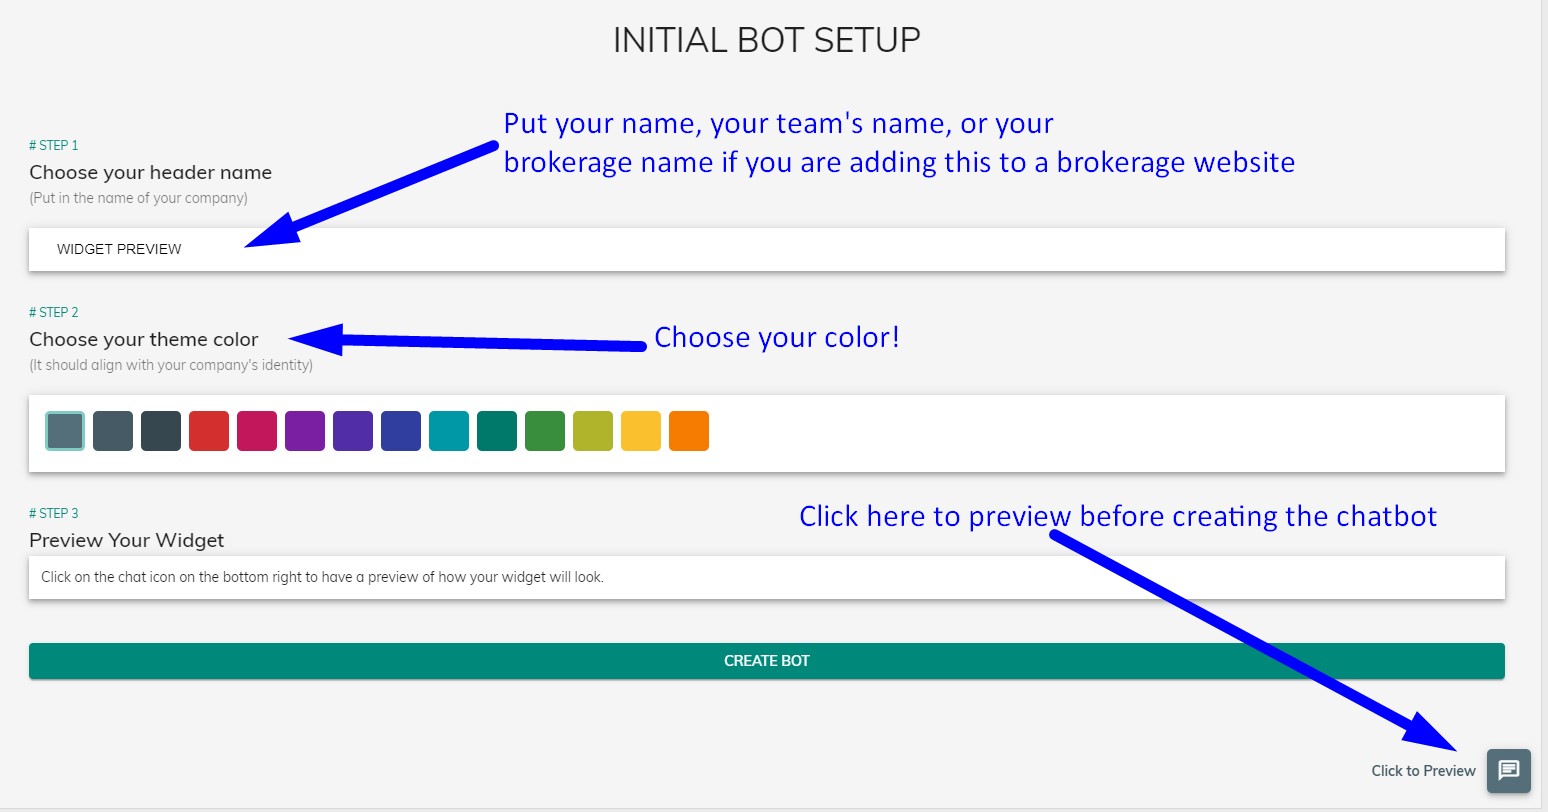Click the WIDGET PREVIEW header name field
The image size is (1548, 812).
766,249
